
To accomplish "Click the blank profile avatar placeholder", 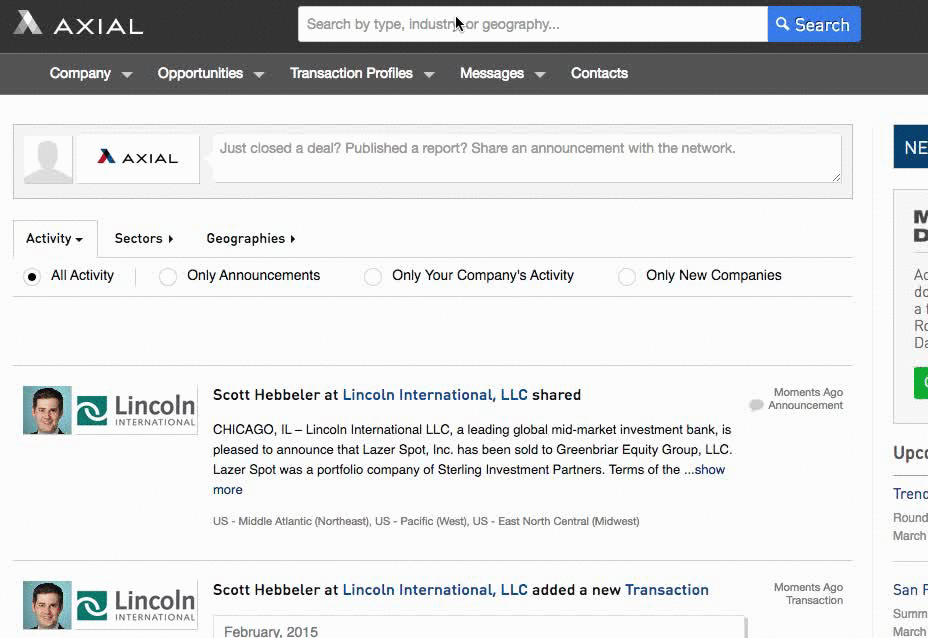I will click(x=48, y=159).
